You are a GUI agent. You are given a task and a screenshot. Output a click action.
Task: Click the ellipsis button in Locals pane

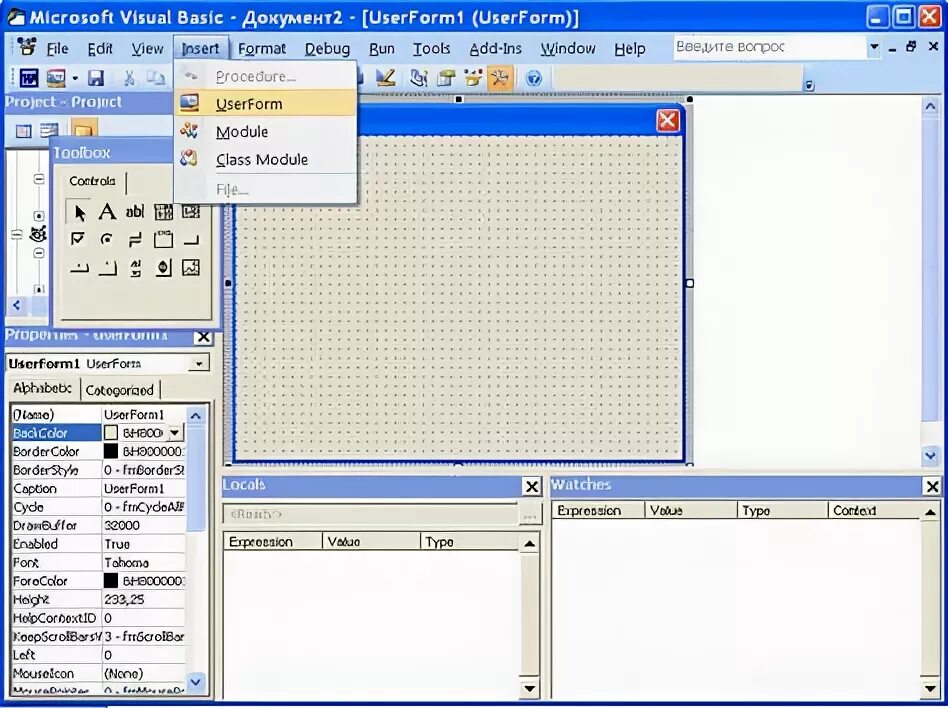[x=529, y=515]
